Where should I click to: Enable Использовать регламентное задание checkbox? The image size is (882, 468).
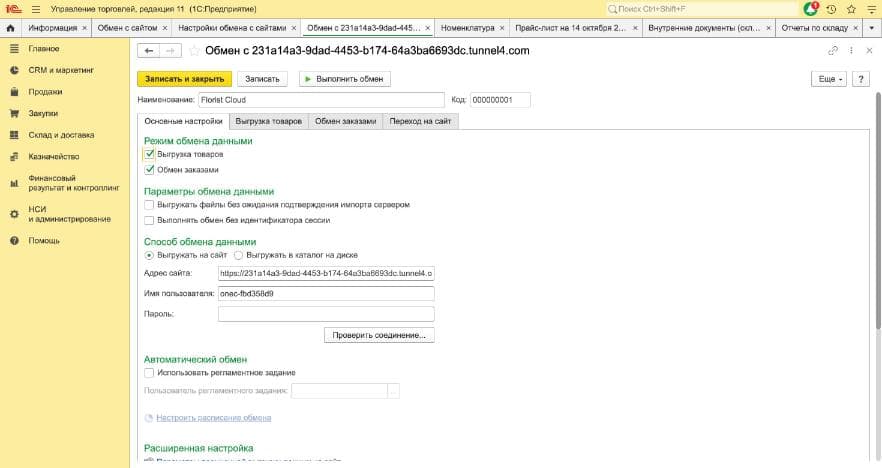click(x=149, y=373)
